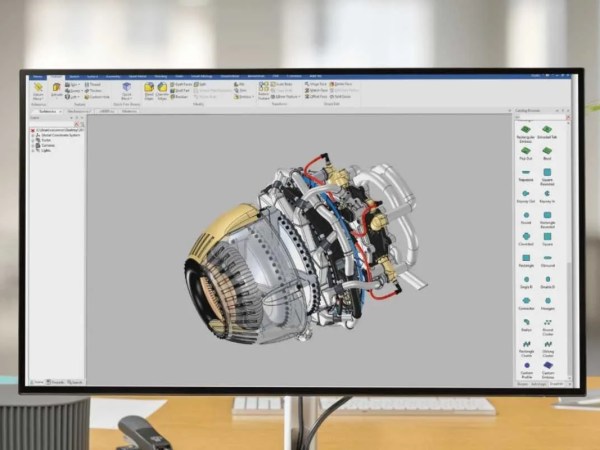600x450 pixels.
Task: Choose the Round catalog shape
Action: (x=526, y=218)
